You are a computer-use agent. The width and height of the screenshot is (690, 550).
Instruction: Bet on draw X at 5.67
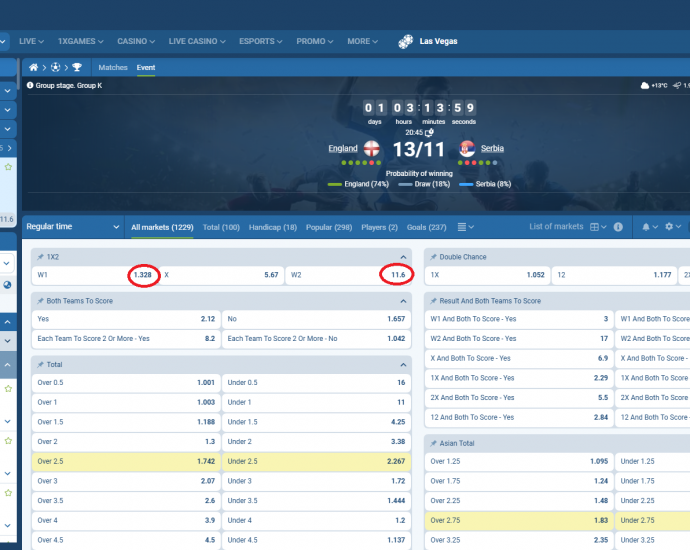pos(221,275)
